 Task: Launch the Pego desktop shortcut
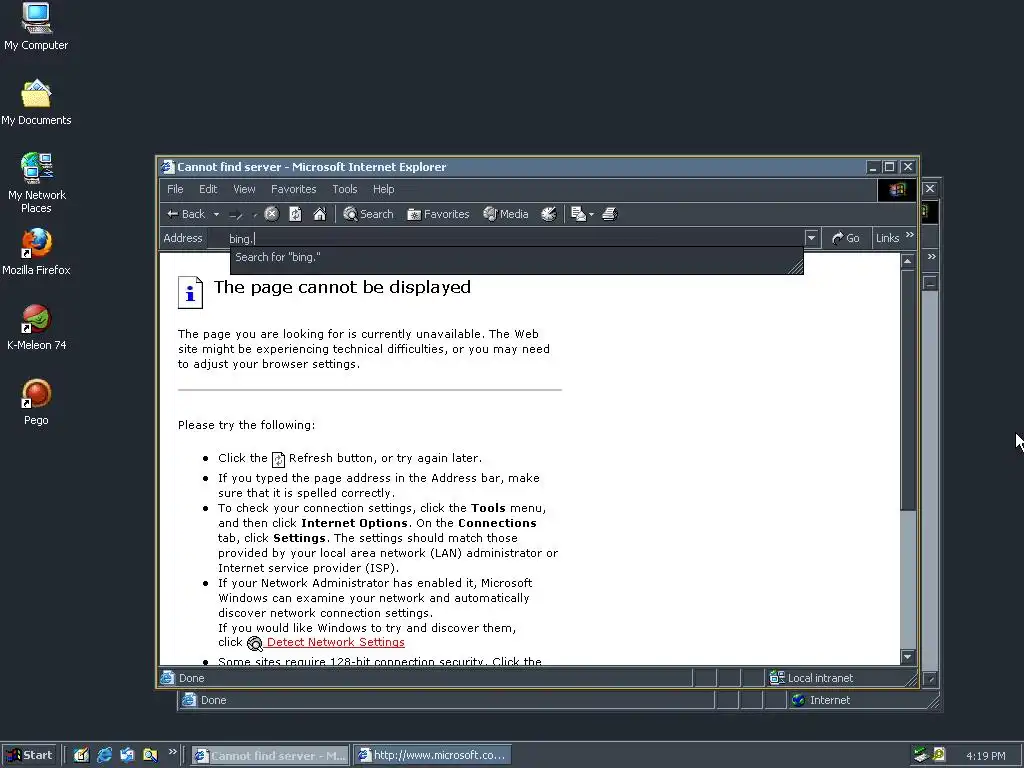[x=37, y=402]
